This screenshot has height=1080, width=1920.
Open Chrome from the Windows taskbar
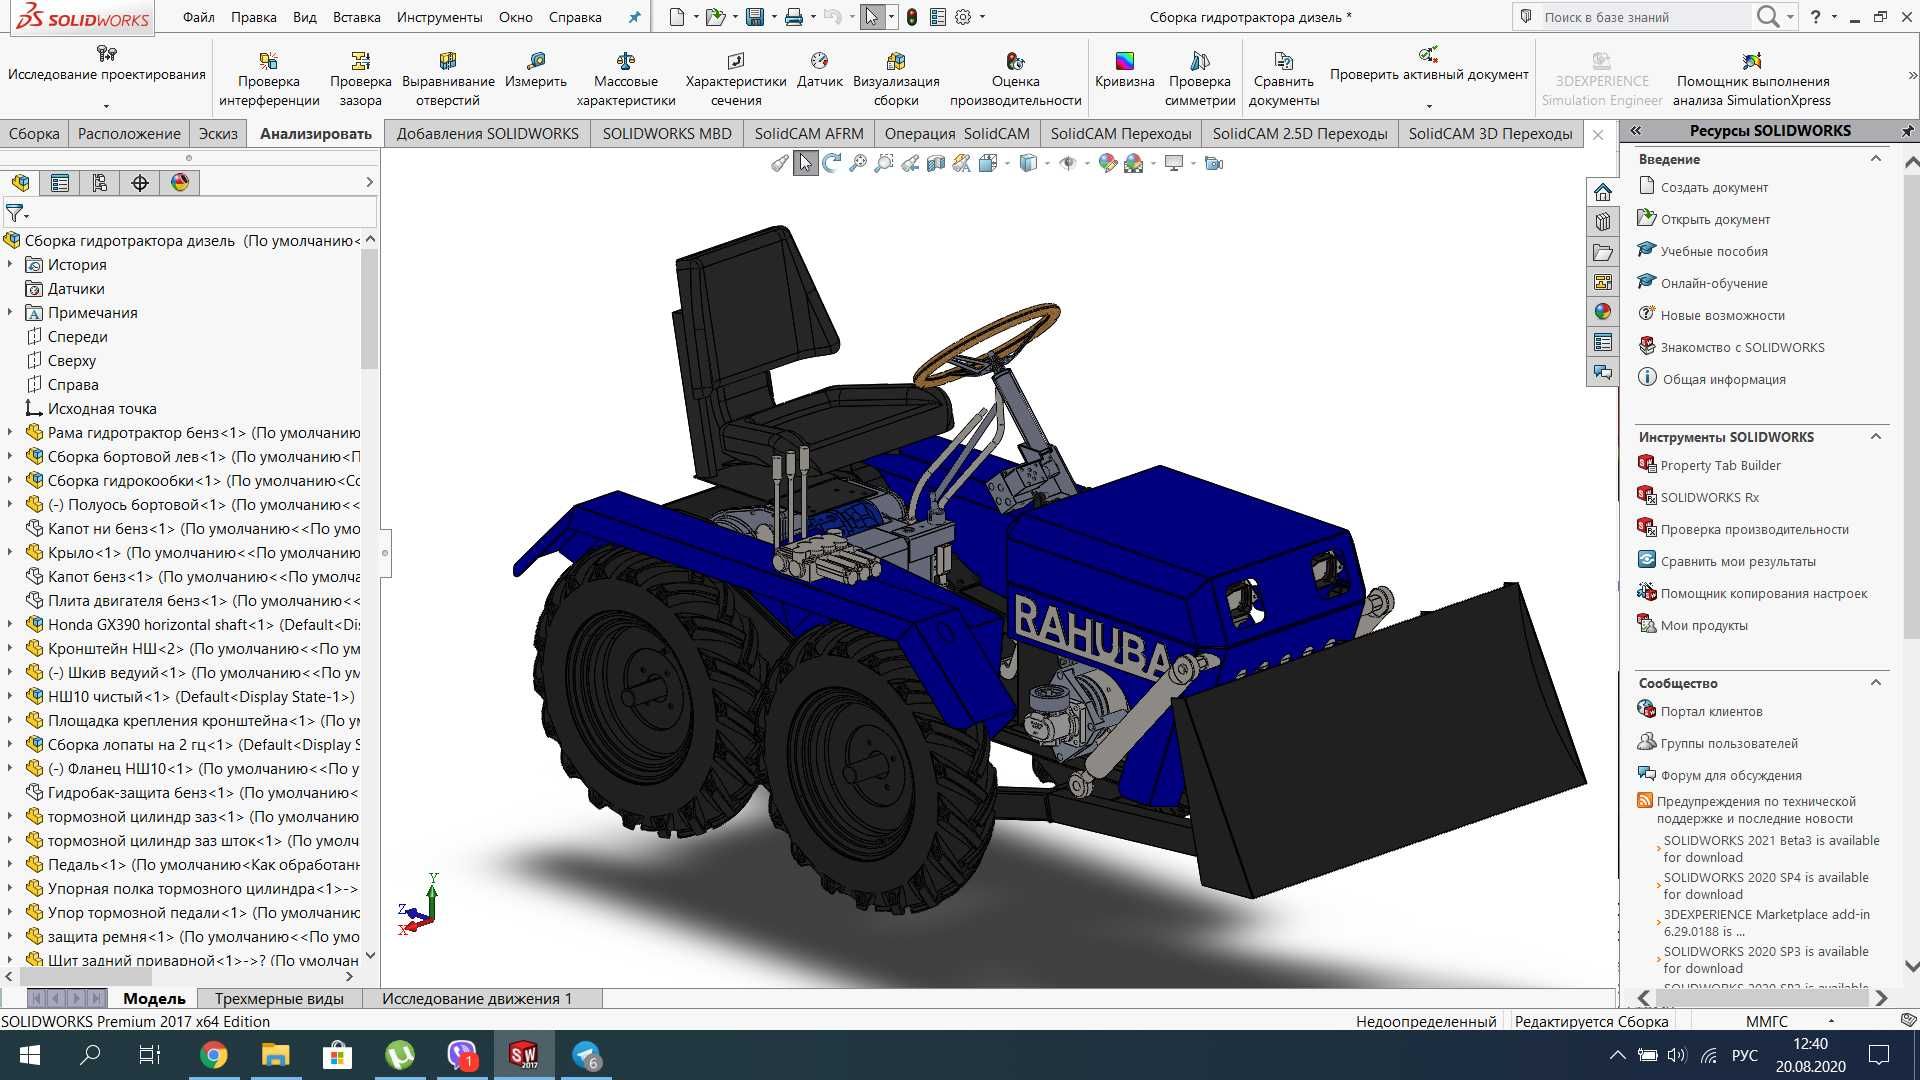coord(213,1055)
